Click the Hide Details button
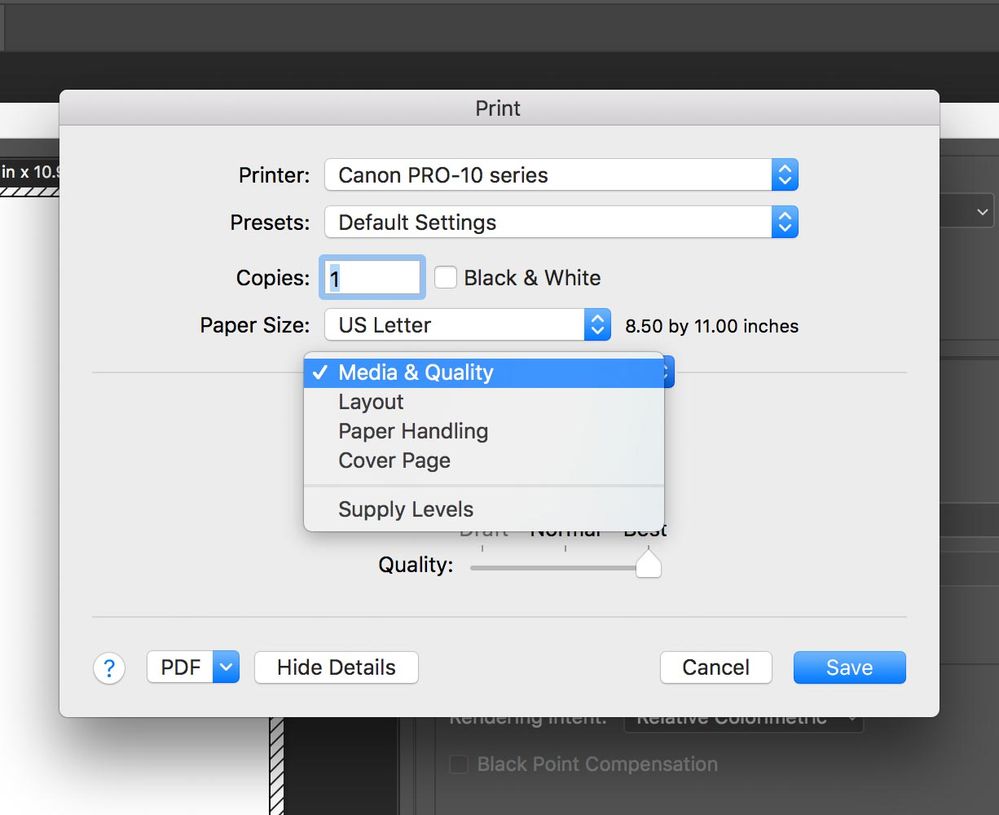This screenshot has height=815, width=999. tap(336, 667)
